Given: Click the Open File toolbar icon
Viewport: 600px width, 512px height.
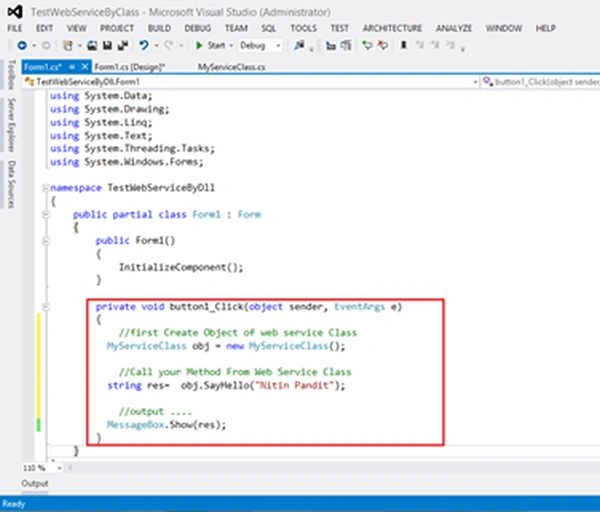Looking at the screenshot, I should pos(92,46).
